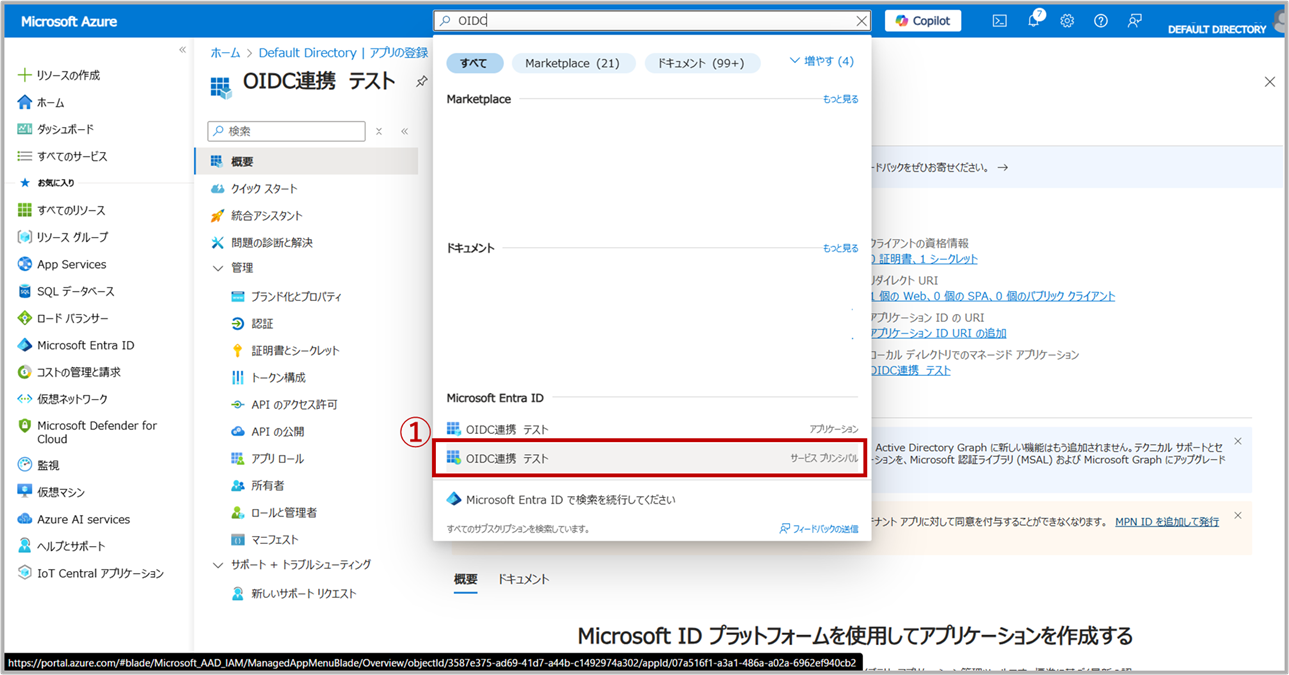Image resolution: width=1289 pixels, height=675 pixels.
Task: Collapse the left portal menu chevrons
Action: coord(182,49)
